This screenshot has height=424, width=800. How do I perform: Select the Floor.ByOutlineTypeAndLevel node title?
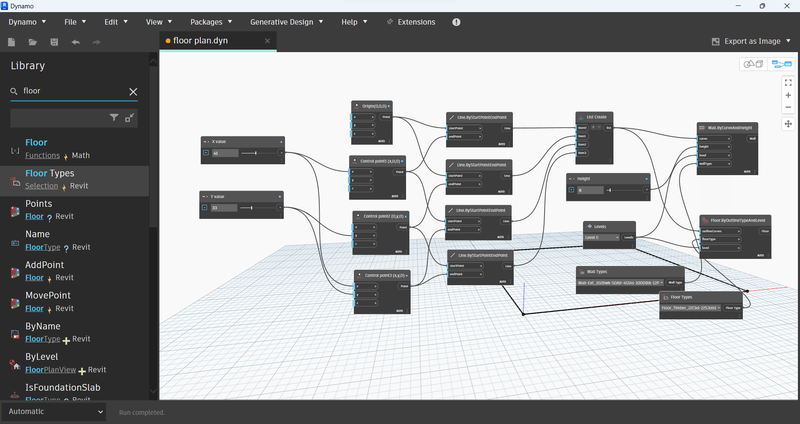point(738,221)
